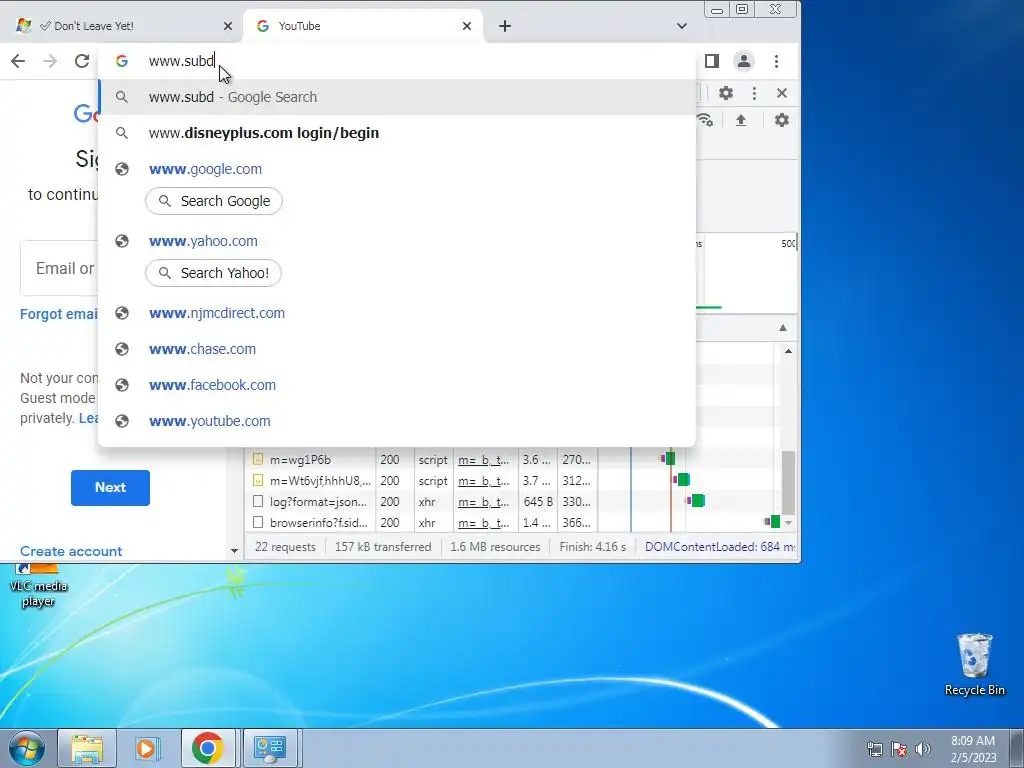Click page scroll down arrow near Create account
The height and width of the screenshot is (768, 1024).
(234, 551)
